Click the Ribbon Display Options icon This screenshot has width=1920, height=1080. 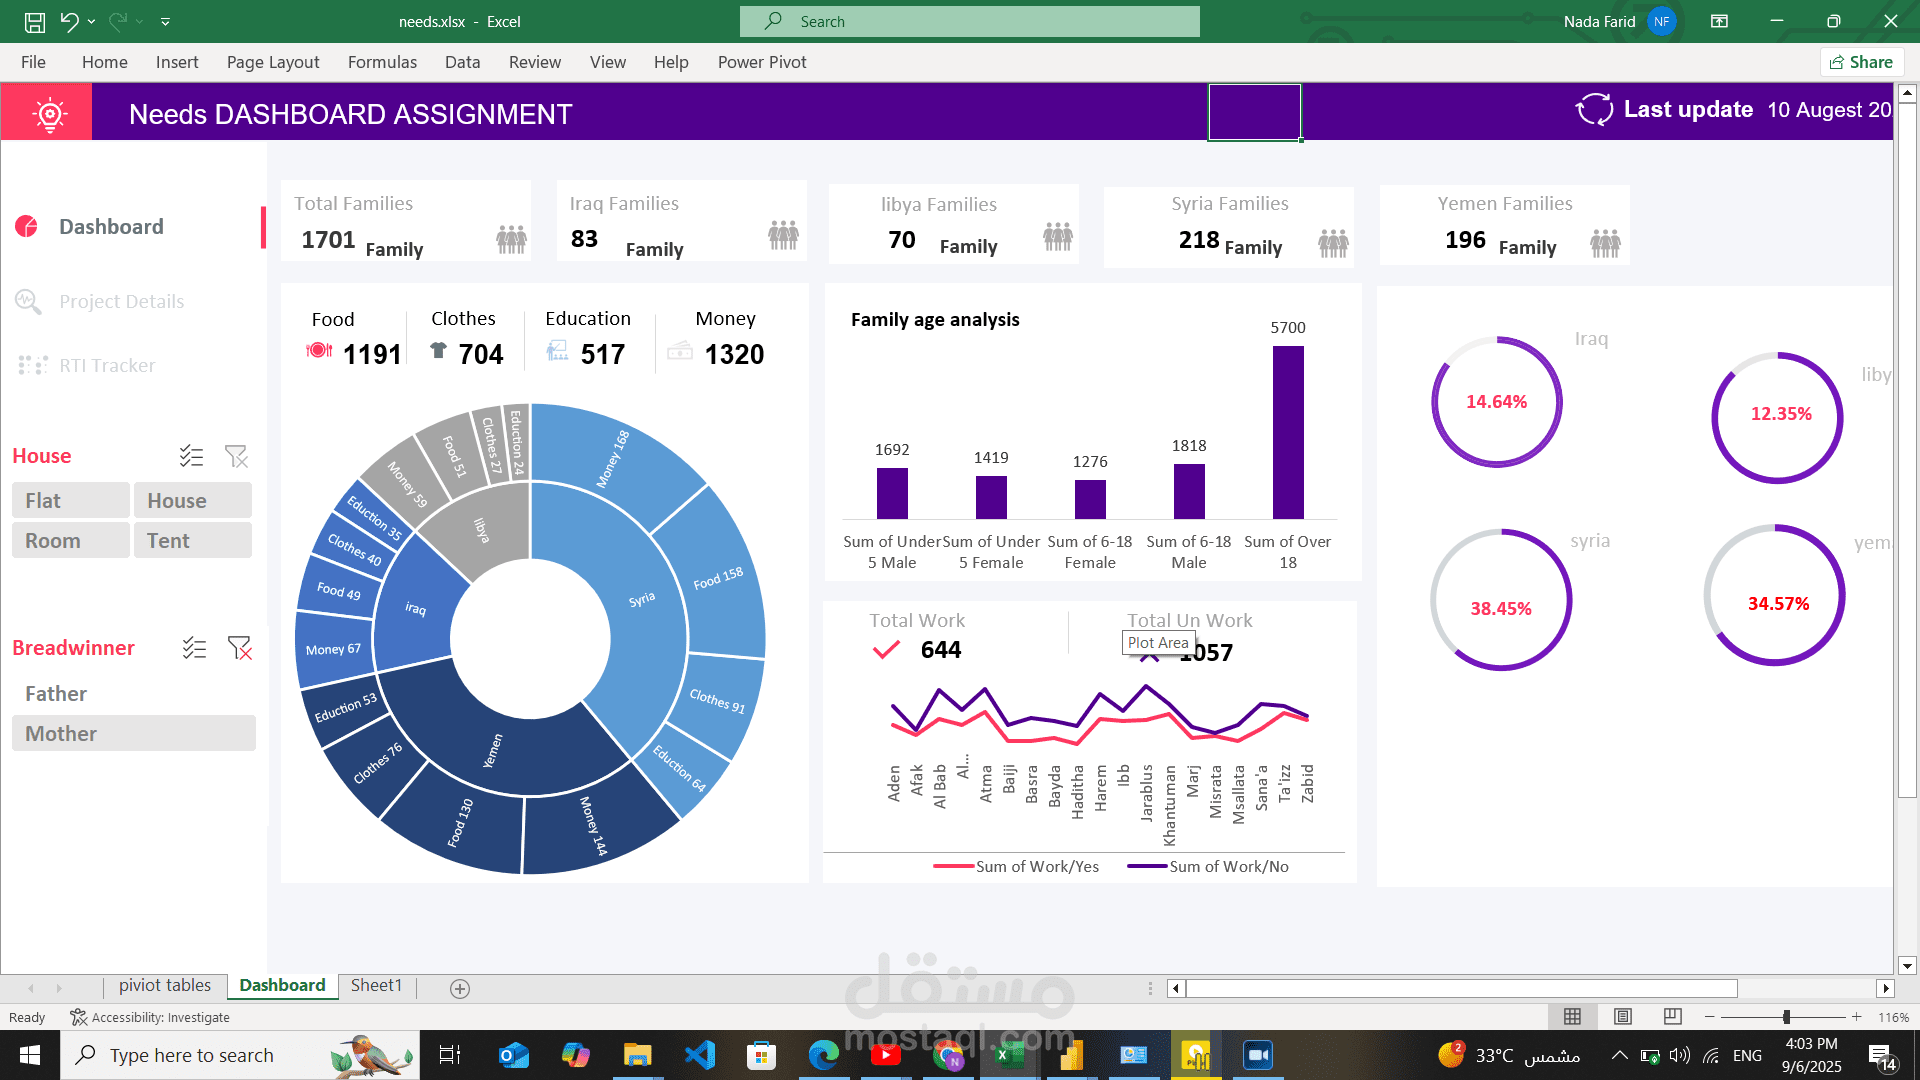tap(1719, 21)
